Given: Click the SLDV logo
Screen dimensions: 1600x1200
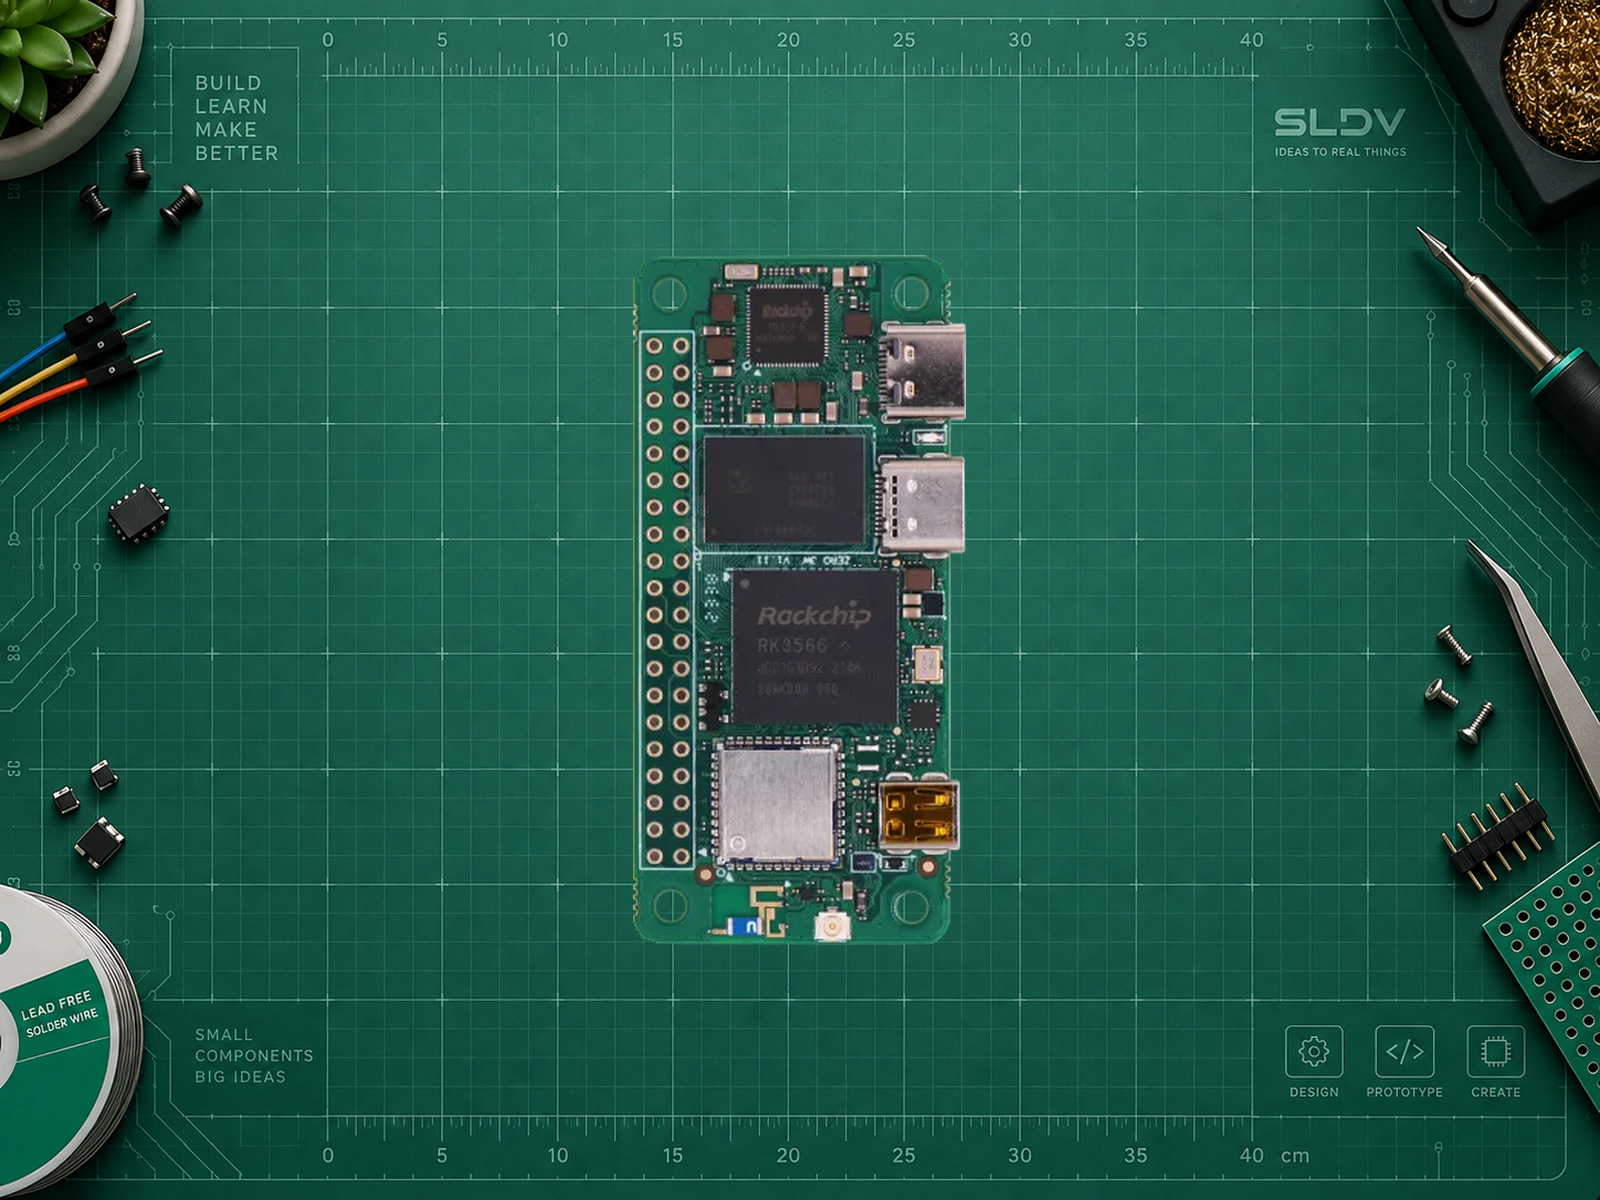Looking at the screenshot, I should click(1340, 122).
